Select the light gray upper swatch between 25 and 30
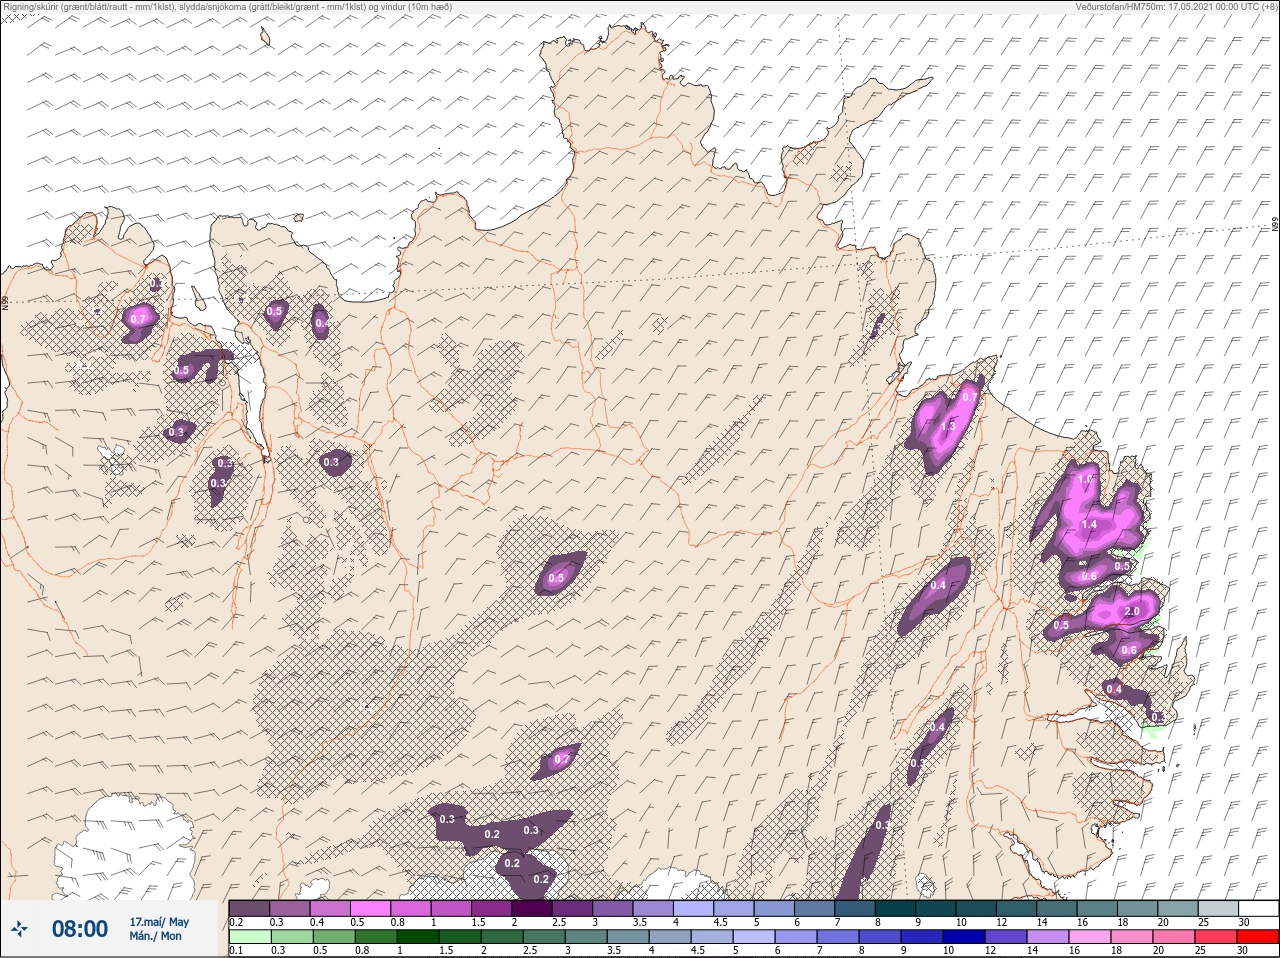Screen dimensions: 1280x958 coord(1218,908)
